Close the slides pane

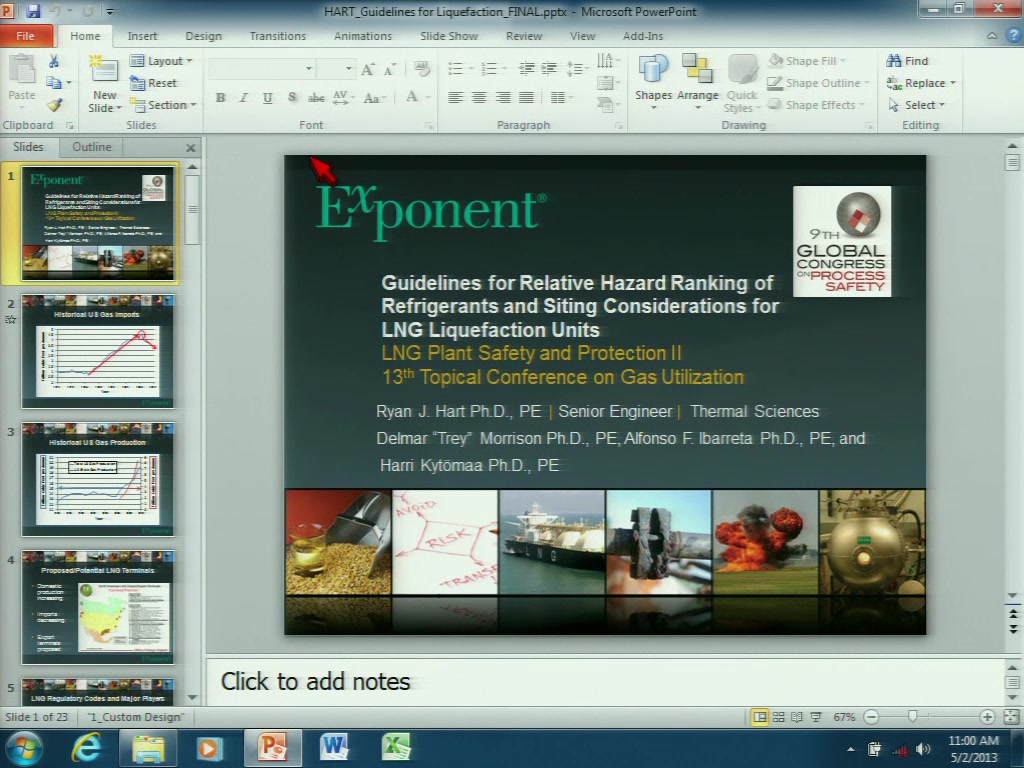pyautogui.click(x=191, y=148)
